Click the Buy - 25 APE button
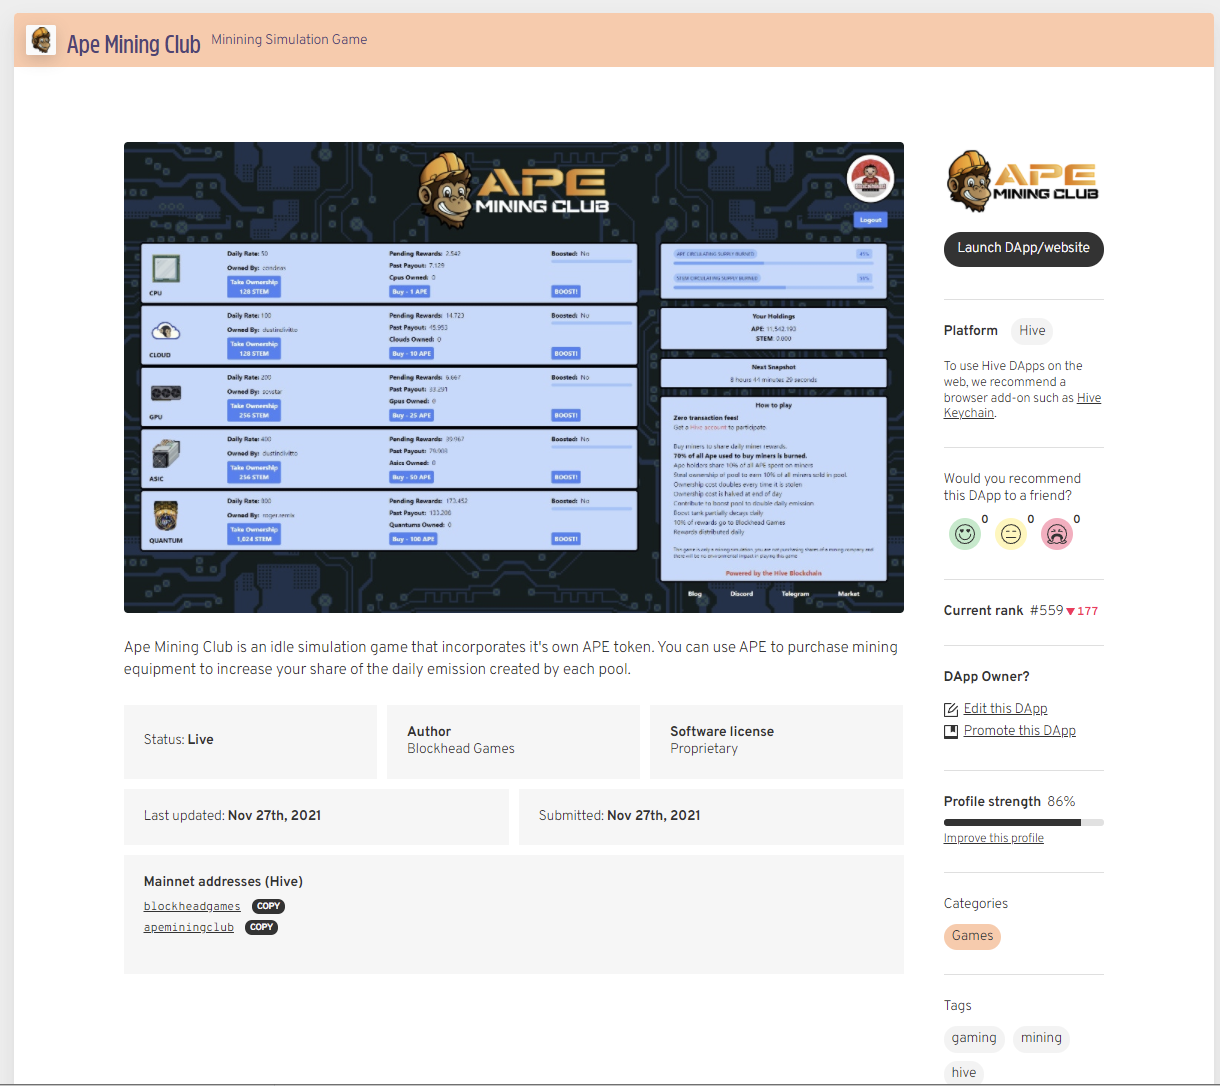The width and height of the screenshot is (1220, 1086). click(412, 415)
